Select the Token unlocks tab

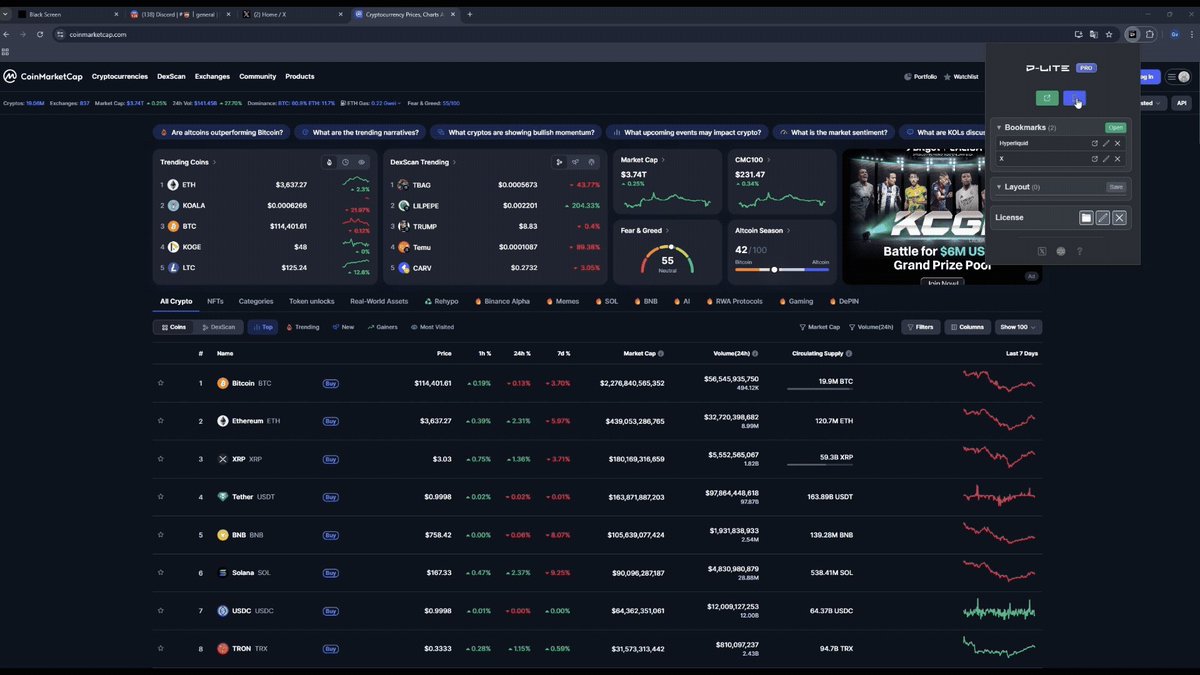coord(312,301)
